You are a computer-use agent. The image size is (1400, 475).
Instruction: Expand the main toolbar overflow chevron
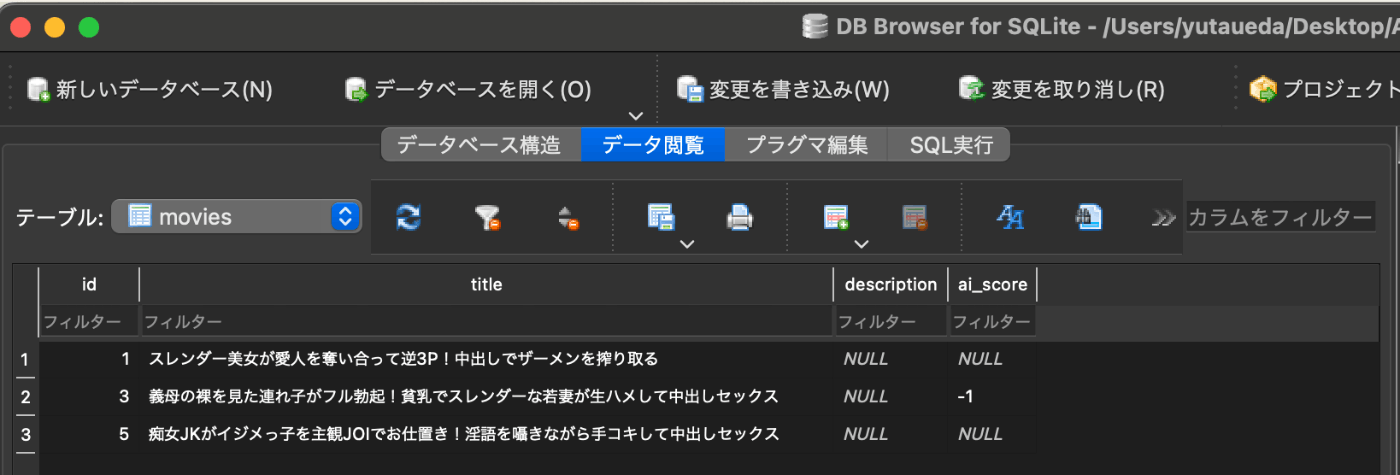635,116
